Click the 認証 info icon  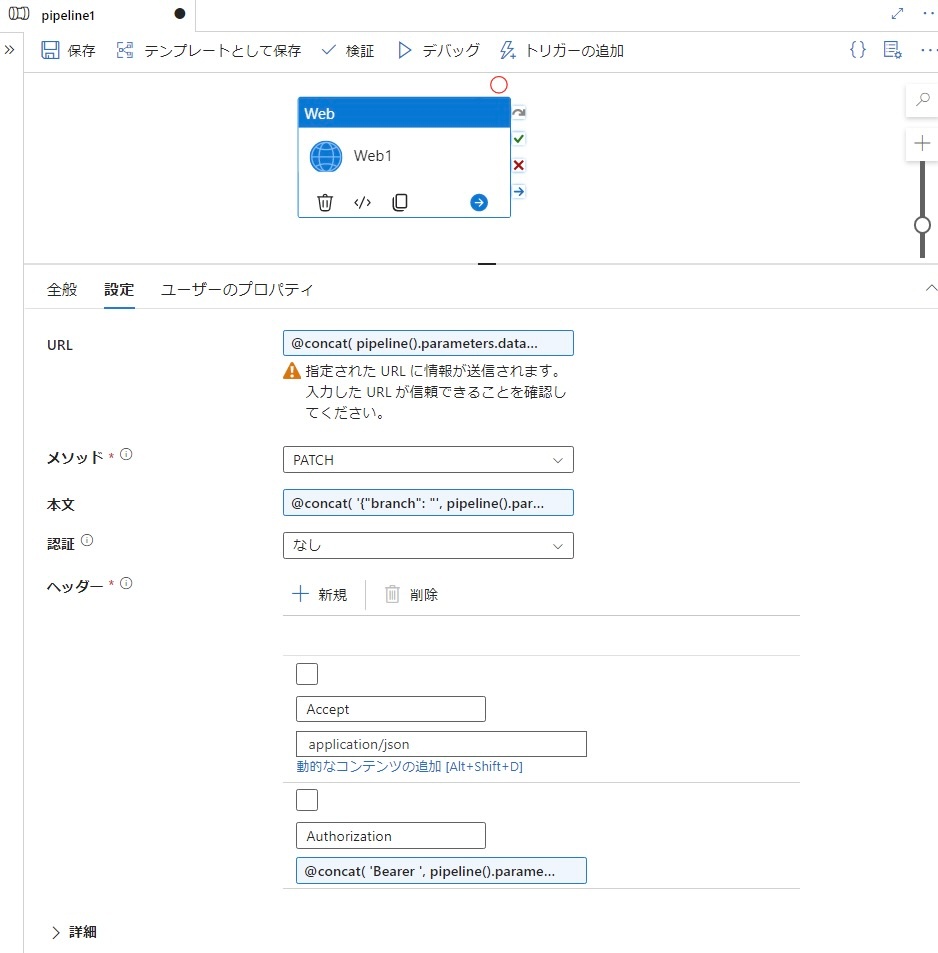click(87, 540)
